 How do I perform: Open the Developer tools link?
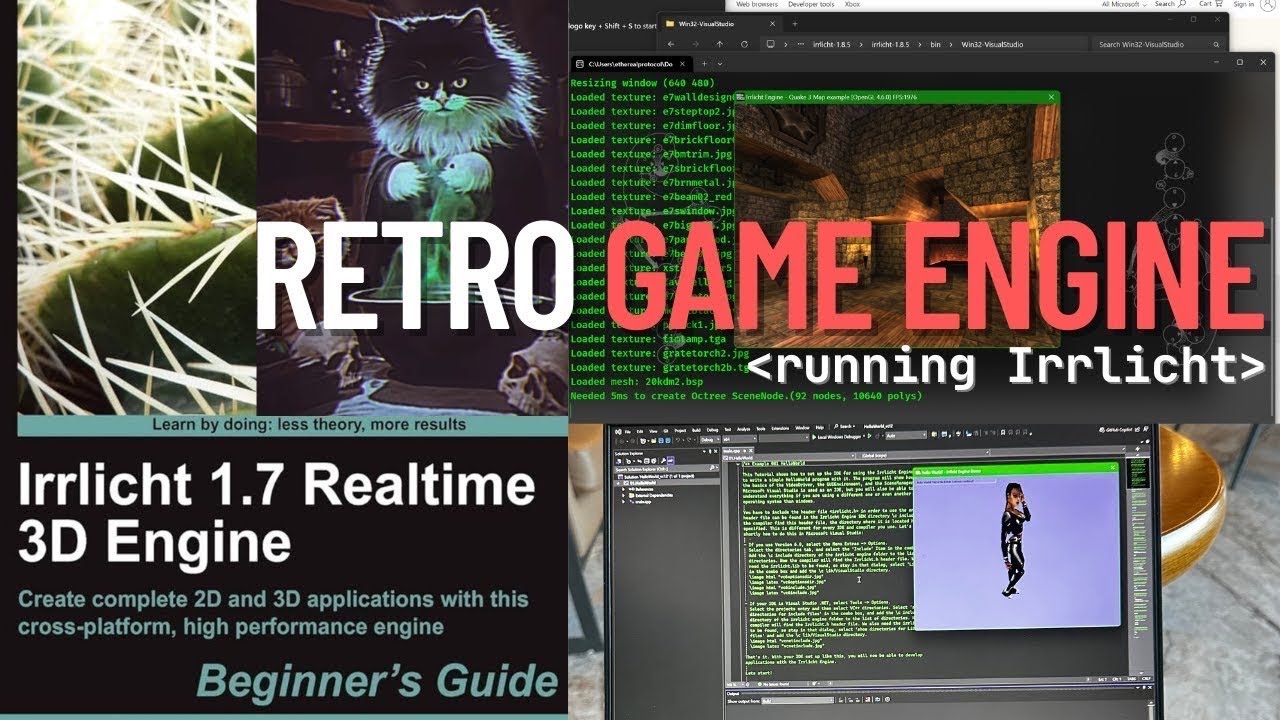[811, 4]
